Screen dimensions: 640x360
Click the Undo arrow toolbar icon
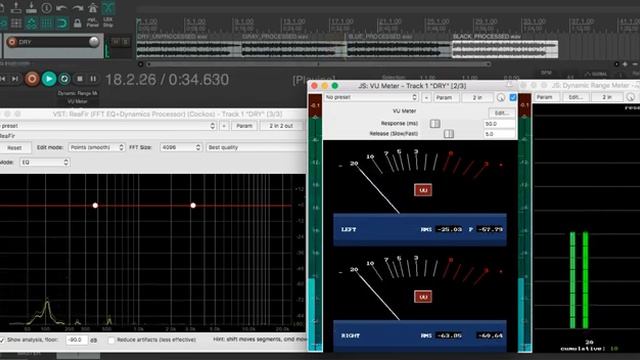click(61, 7)
